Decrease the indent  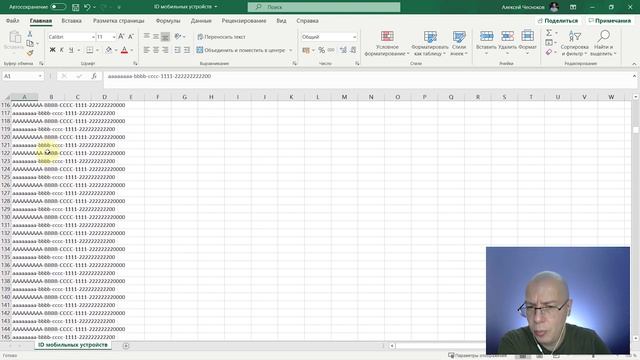178,50
